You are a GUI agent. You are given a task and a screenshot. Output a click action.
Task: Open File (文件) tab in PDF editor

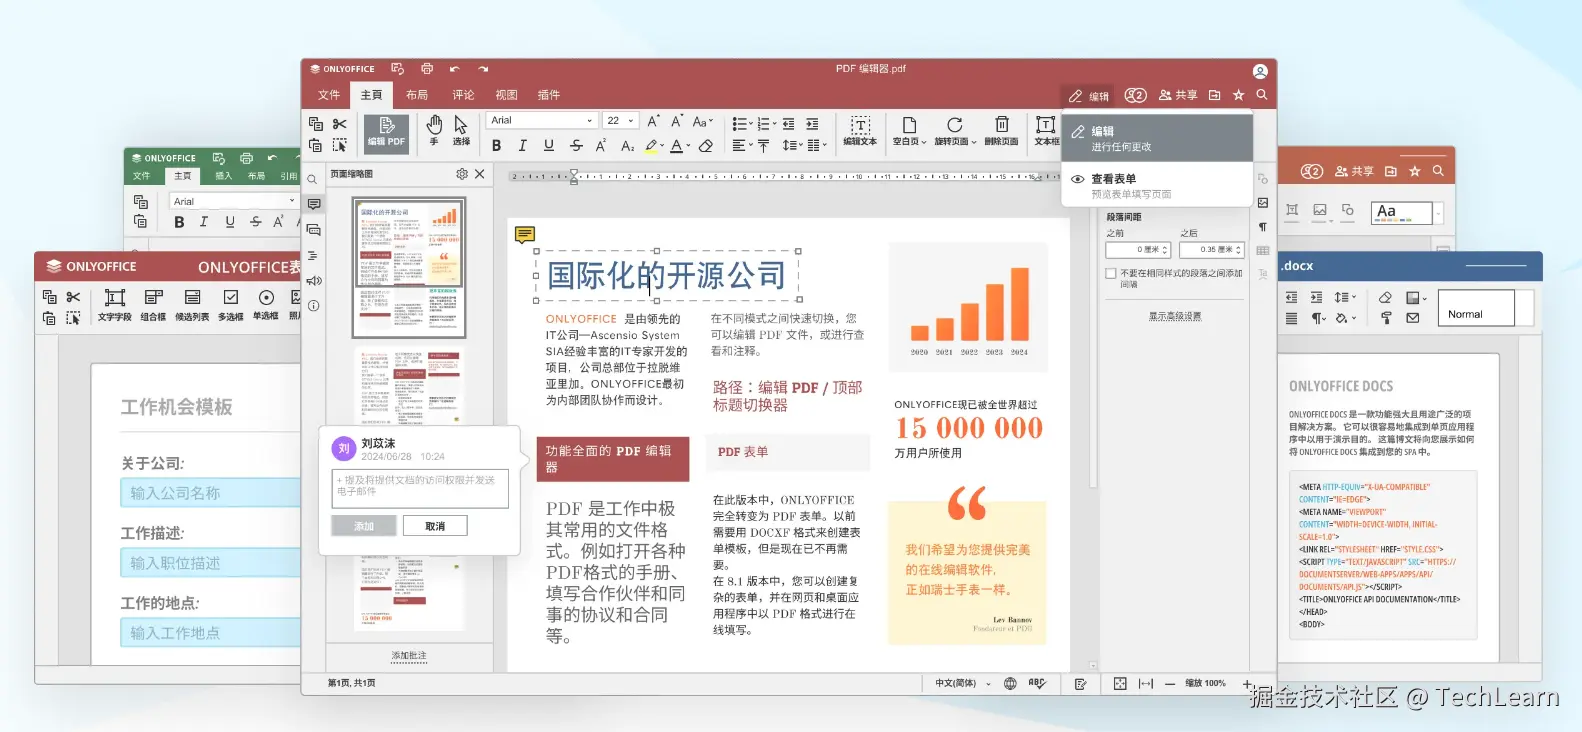coord(329,95)
